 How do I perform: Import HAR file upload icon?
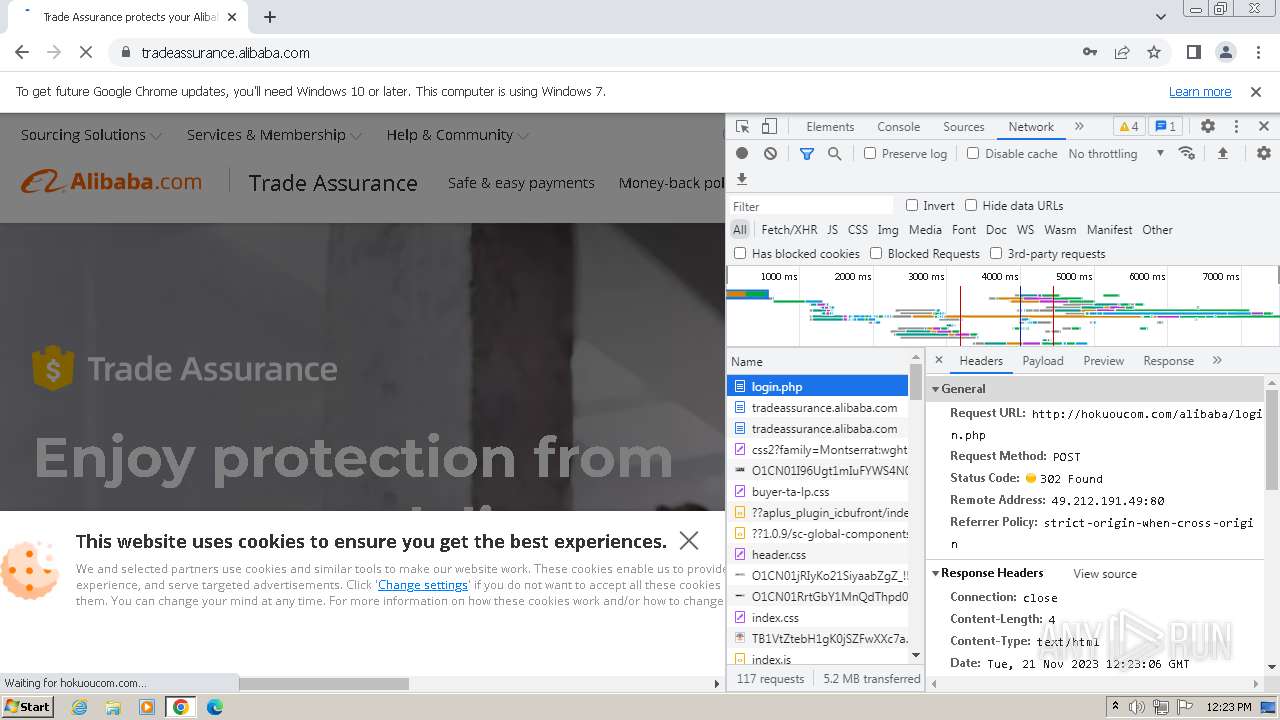(1222, 154)
